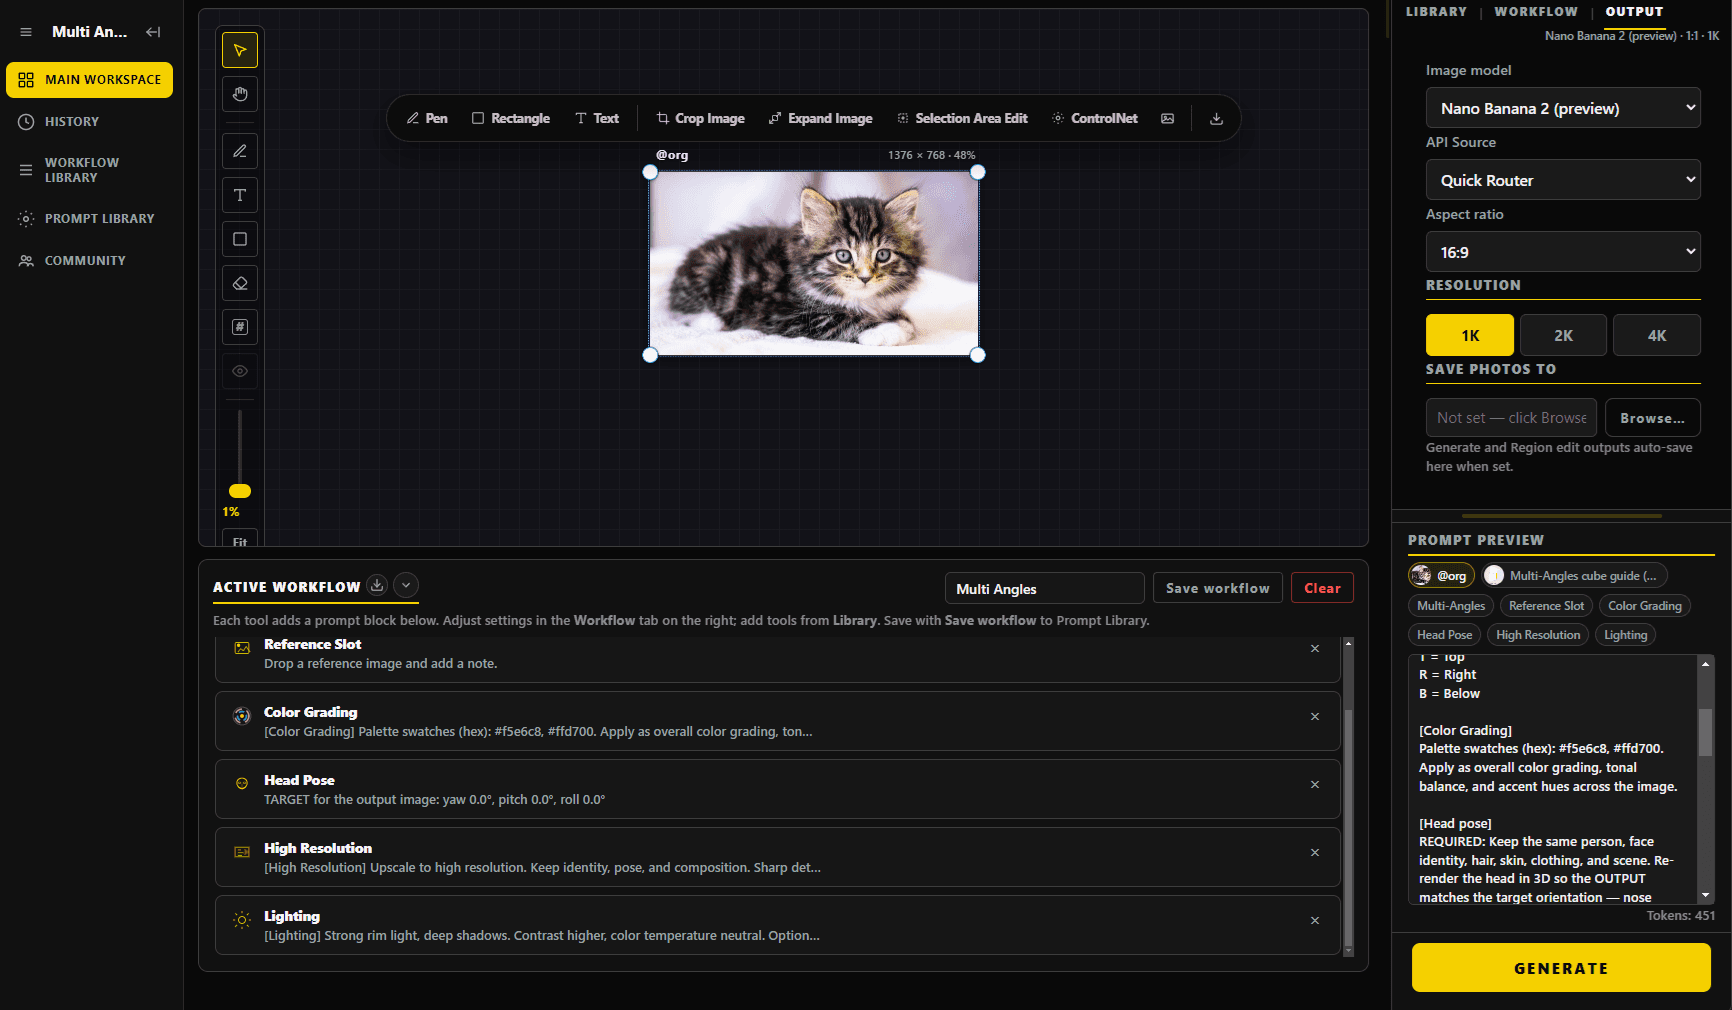Remove the Head Pose block
Viewport: 1732px width, 1010px height.
1315,785
